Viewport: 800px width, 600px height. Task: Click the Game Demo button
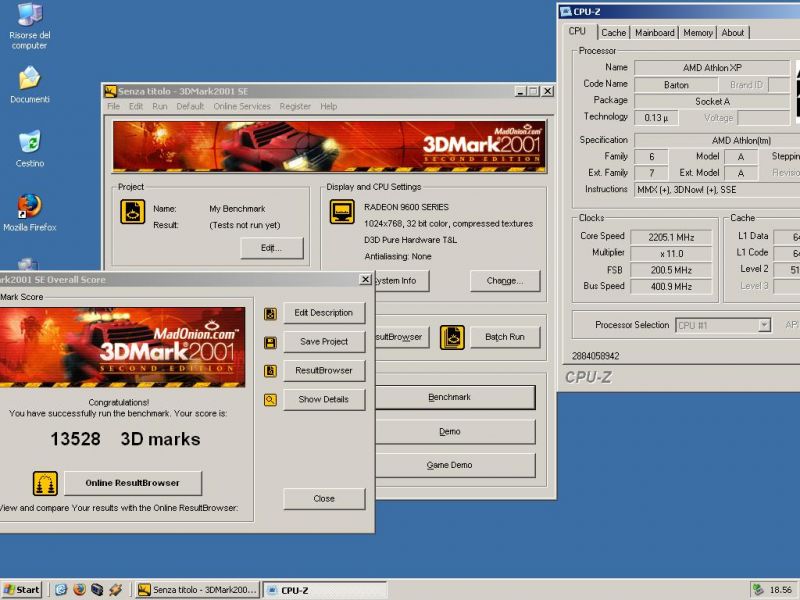click(x=455, y=465)
